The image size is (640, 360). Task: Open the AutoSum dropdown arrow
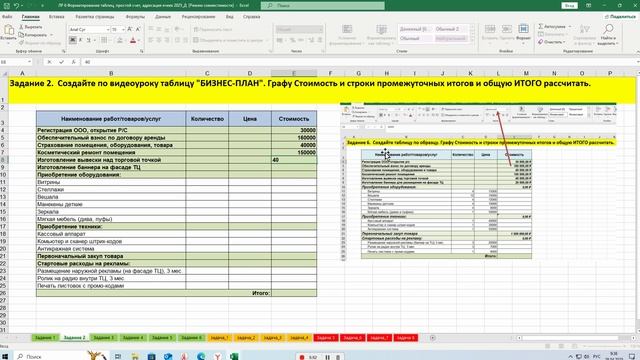[570, 27]
